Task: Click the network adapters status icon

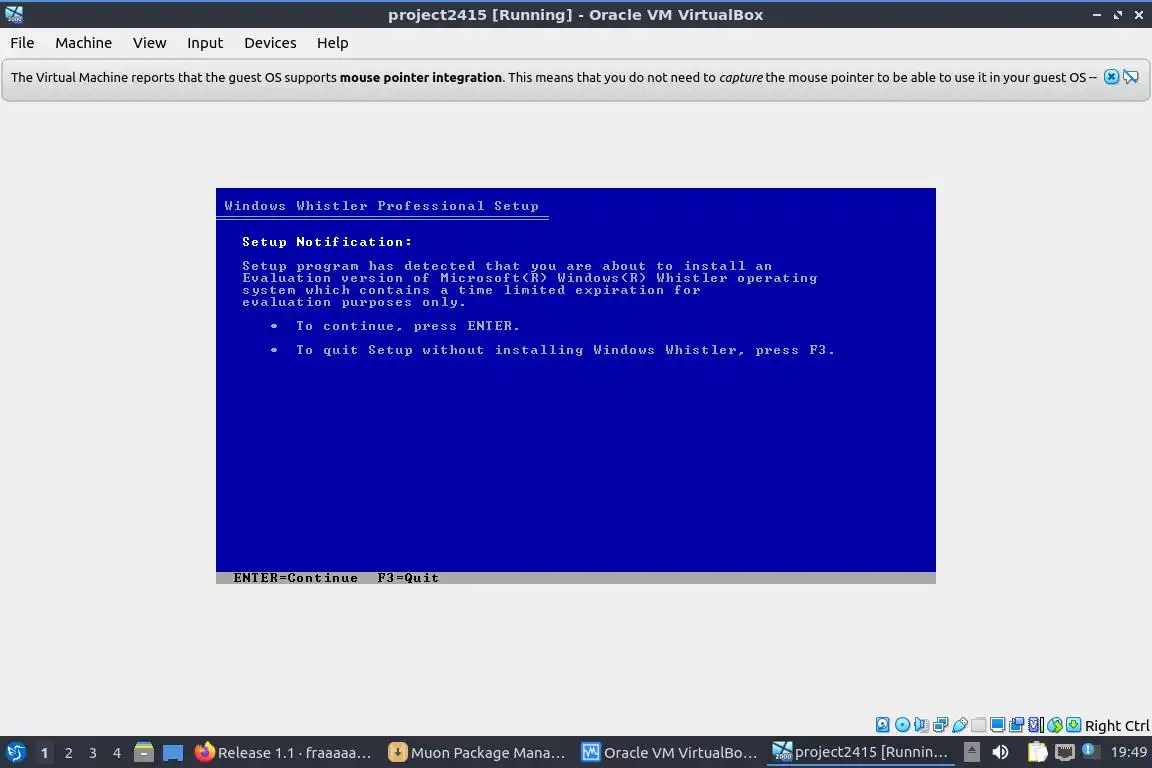Action: coord(940,725)
